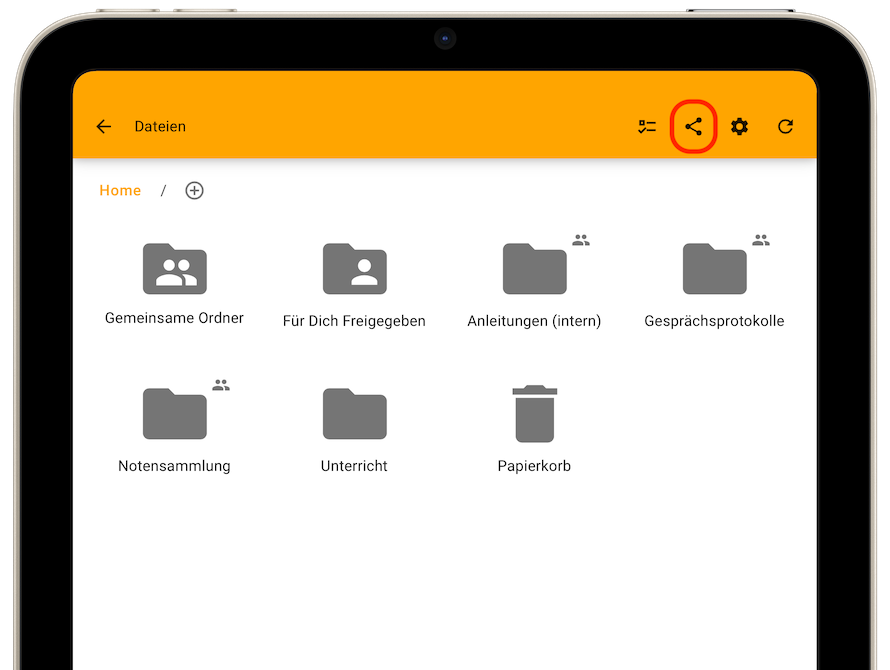This screenshot has width=890, height=670.
Task: Select the Unterricht text label
Action: tap(354, 466)
